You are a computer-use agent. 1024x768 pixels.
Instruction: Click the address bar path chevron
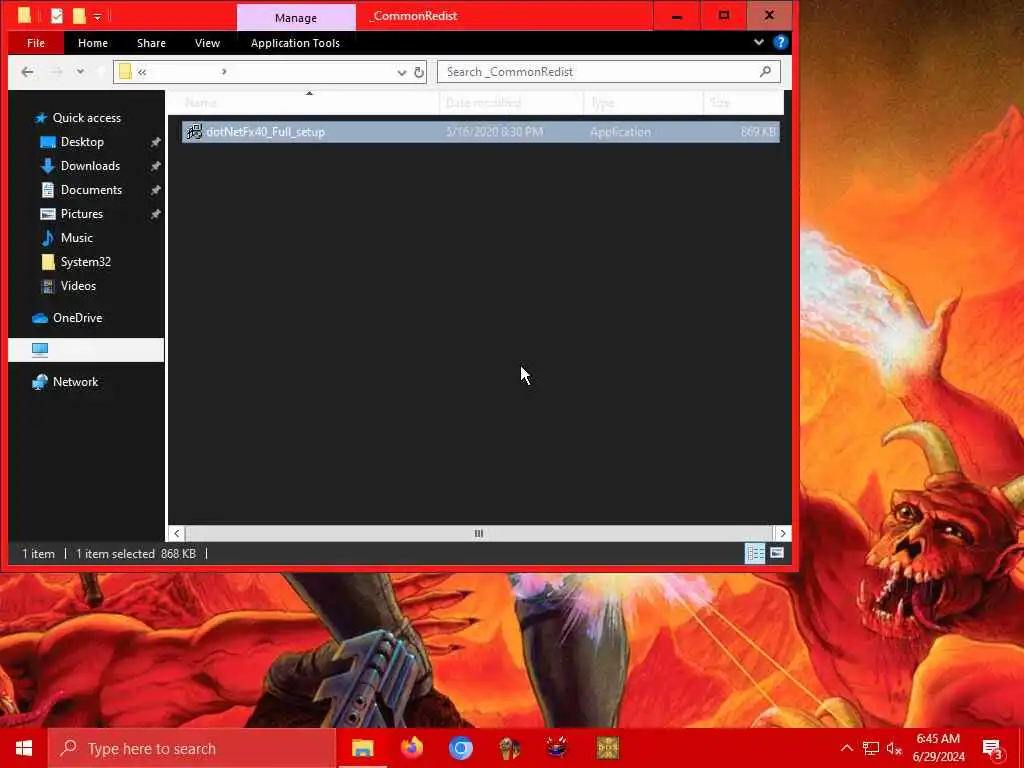tap(224, 72)
